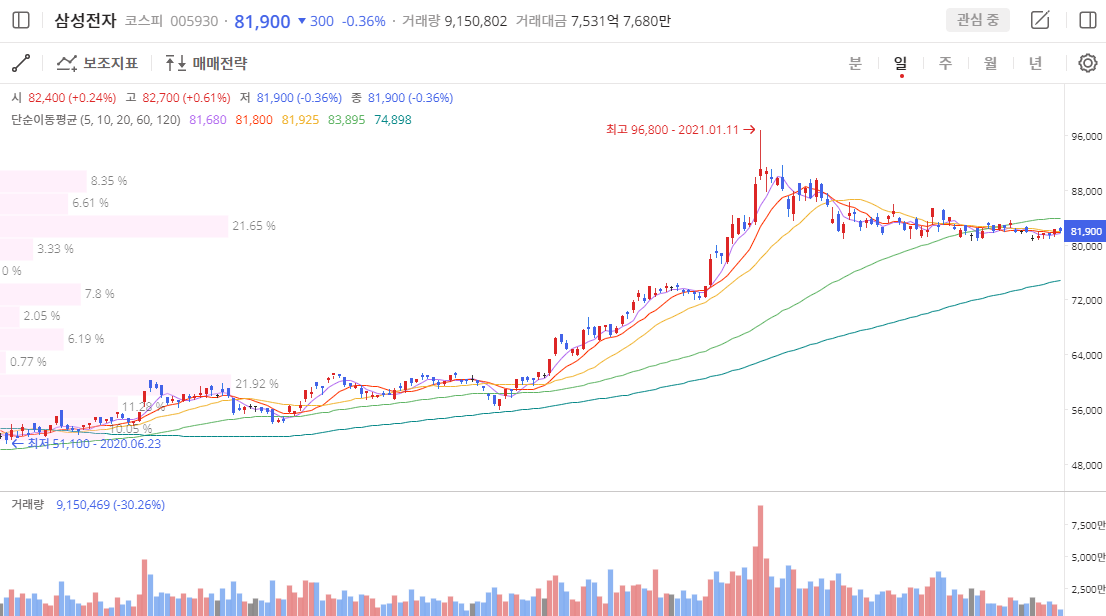Switch to 분 minute chart
This screenshot has height=616, width=1106.
coord(855,63)
